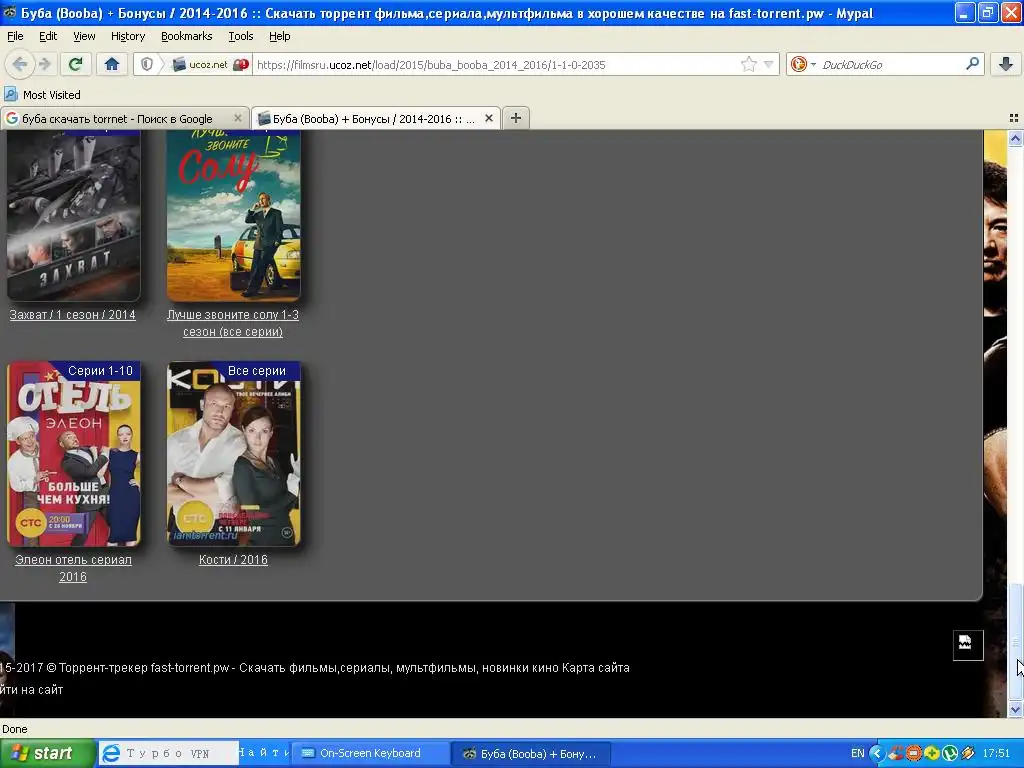
Task: Open the Bookmarks menu
Action: click(187, 36)
